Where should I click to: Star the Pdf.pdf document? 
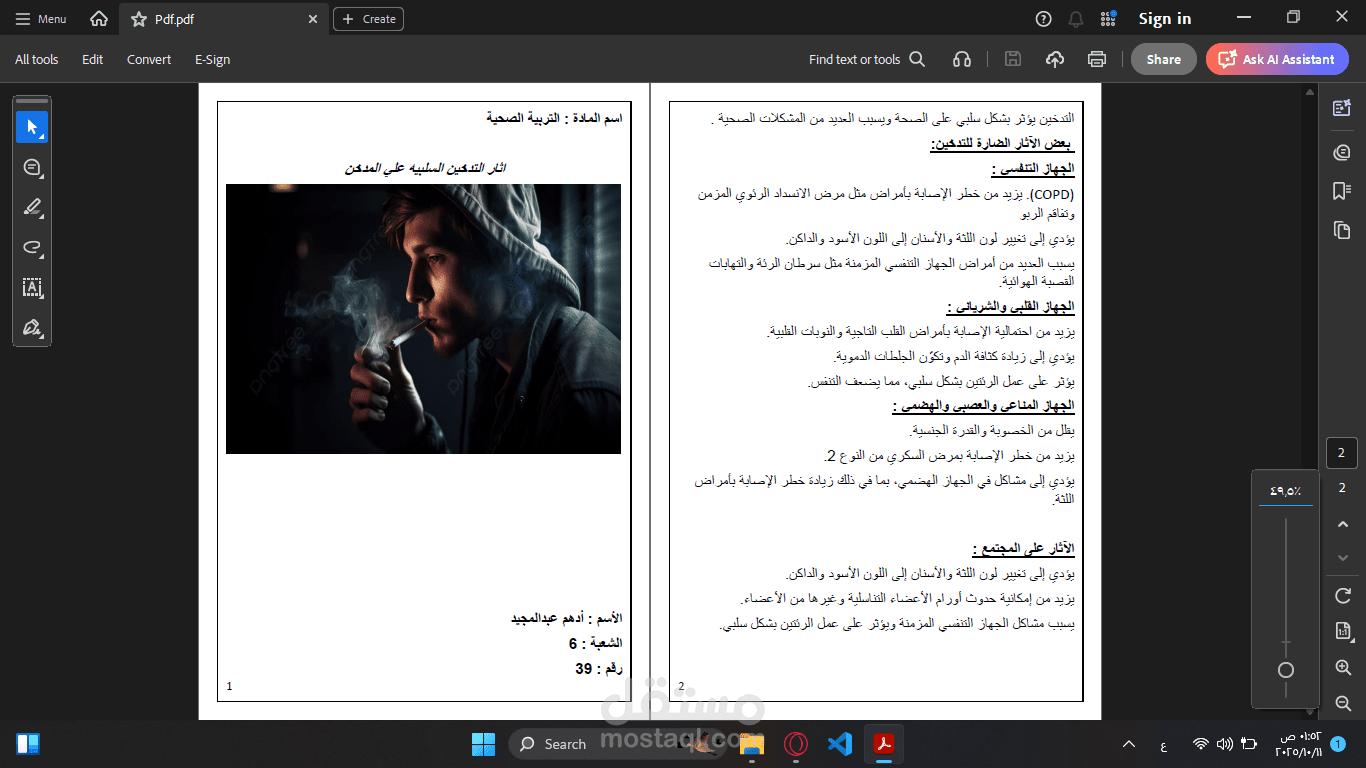pos(139,19)
